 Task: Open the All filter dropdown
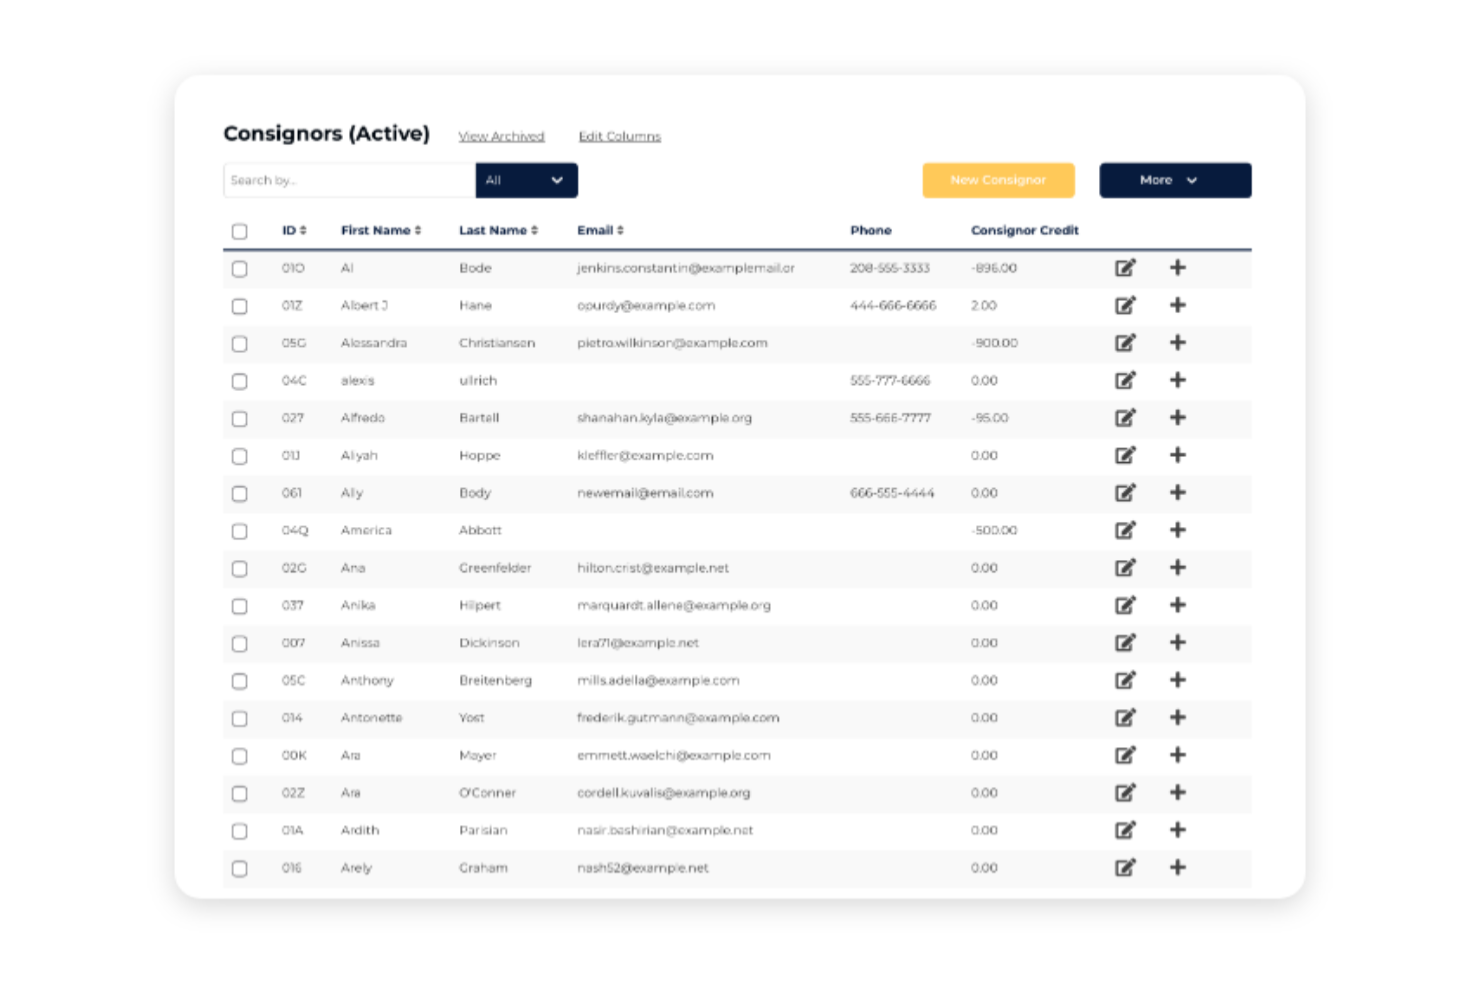coord(526,180)
